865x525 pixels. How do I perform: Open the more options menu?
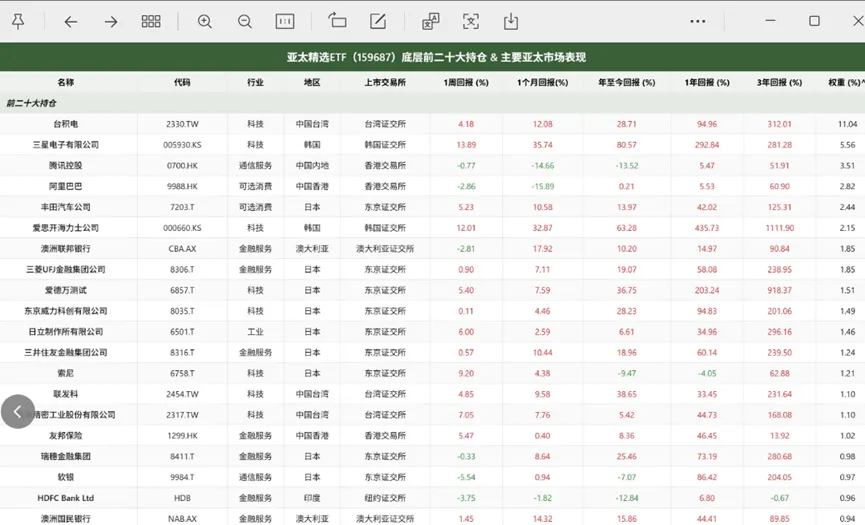click(x=698, y=22)
